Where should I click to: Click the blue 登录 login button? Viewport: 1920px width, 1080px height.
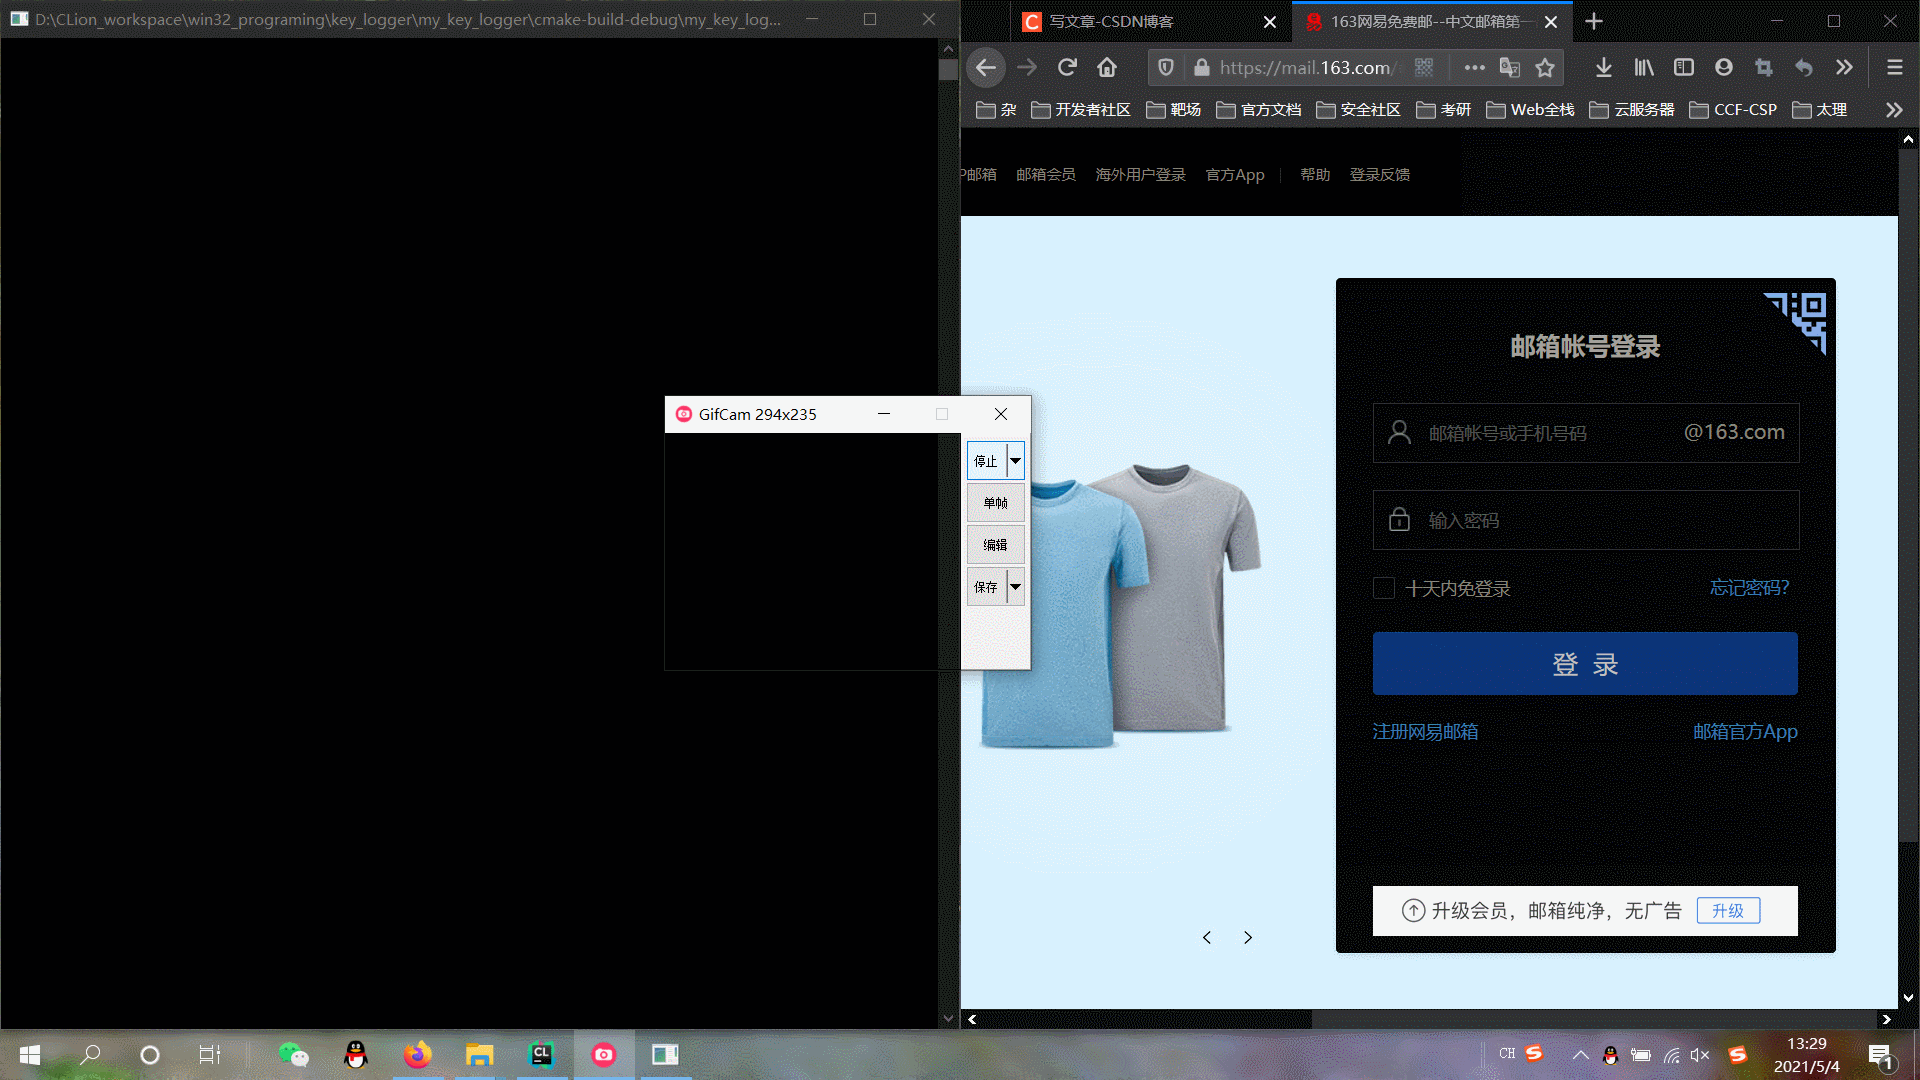coord(1585,664)
